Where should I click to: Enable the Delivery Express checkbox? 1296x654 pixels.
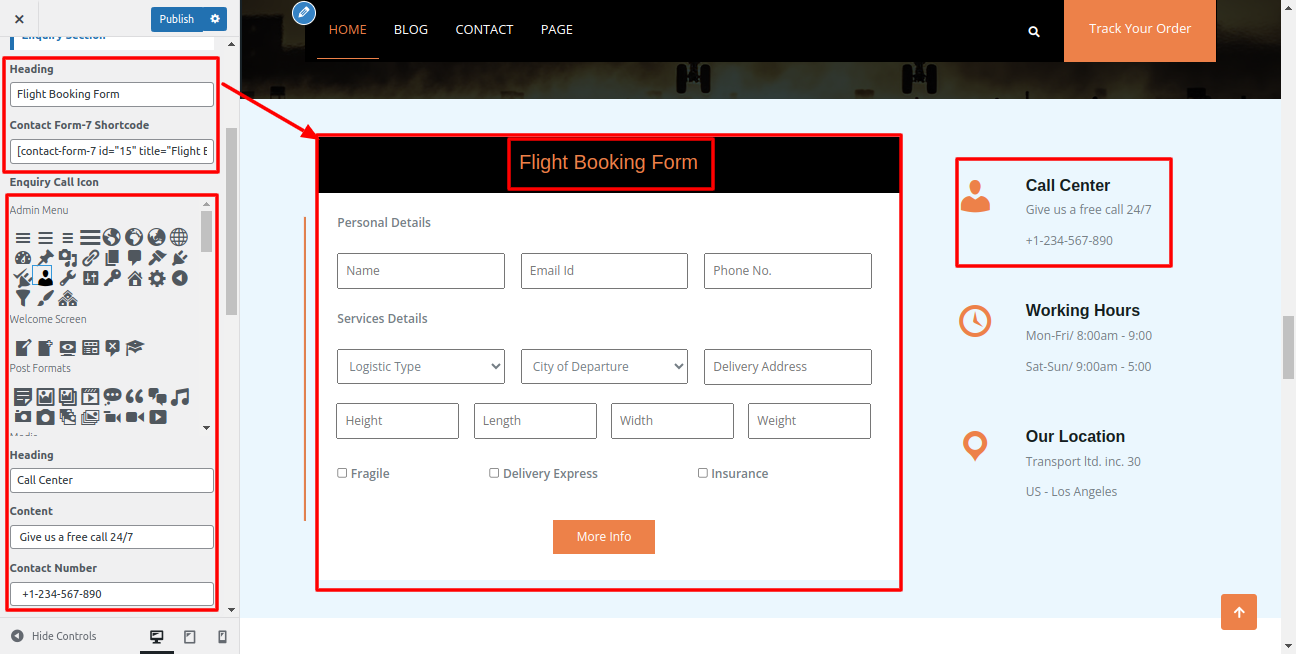pyautogui.click(x=494, y=473)
